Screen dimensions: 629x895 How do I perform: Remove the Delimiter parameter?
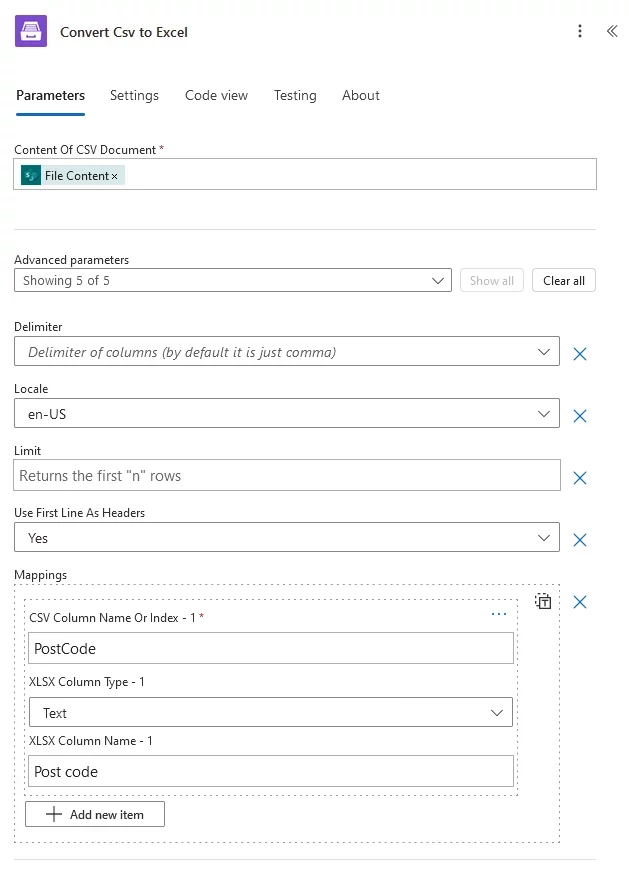pyautogui.click(x=580, y=354)
